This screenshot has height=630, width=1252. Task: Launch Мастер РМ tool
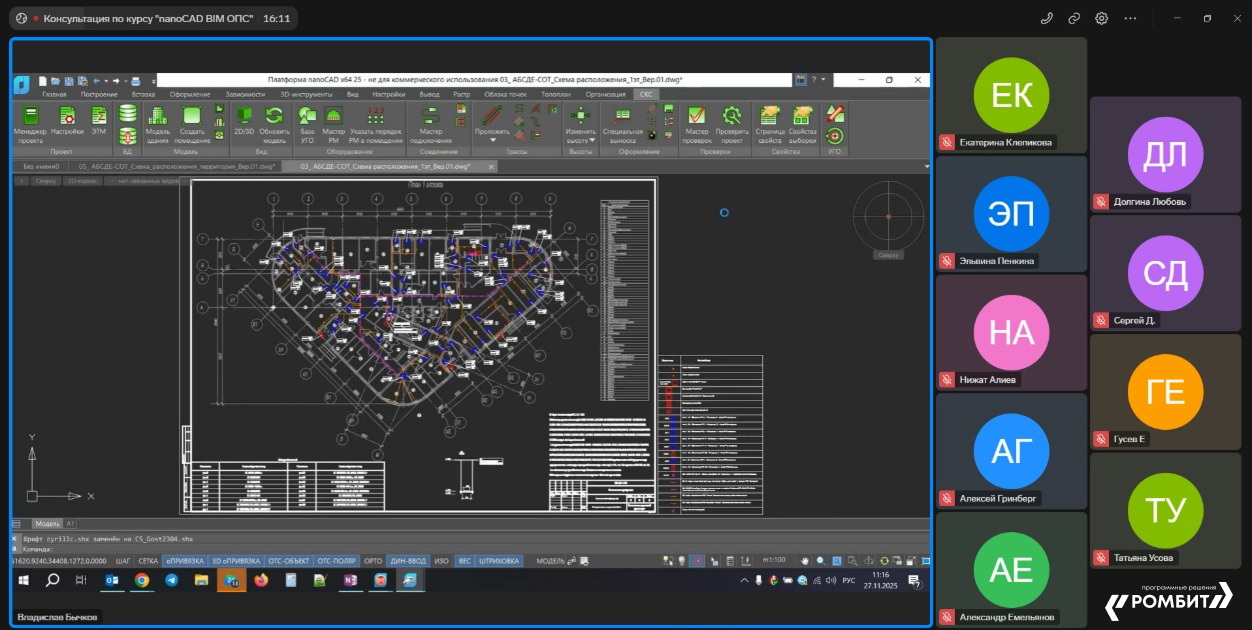coord(334,124)
